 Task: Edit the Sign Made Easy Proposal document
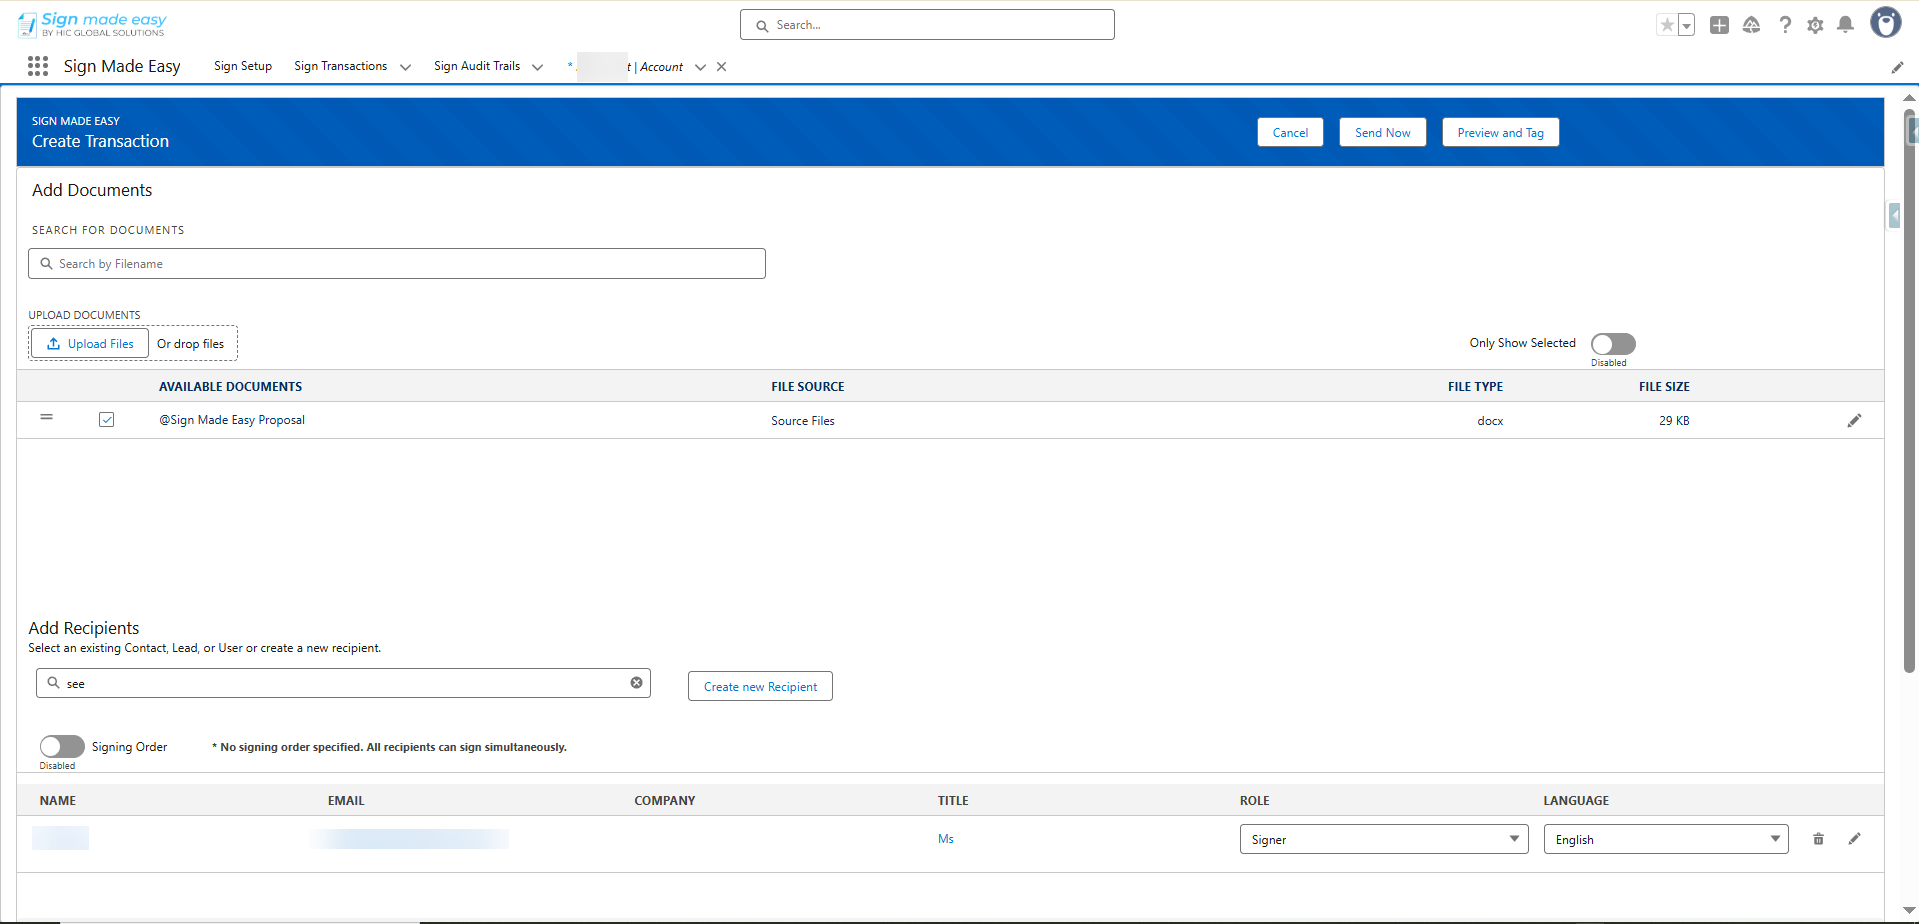(x=1854, y=421)
